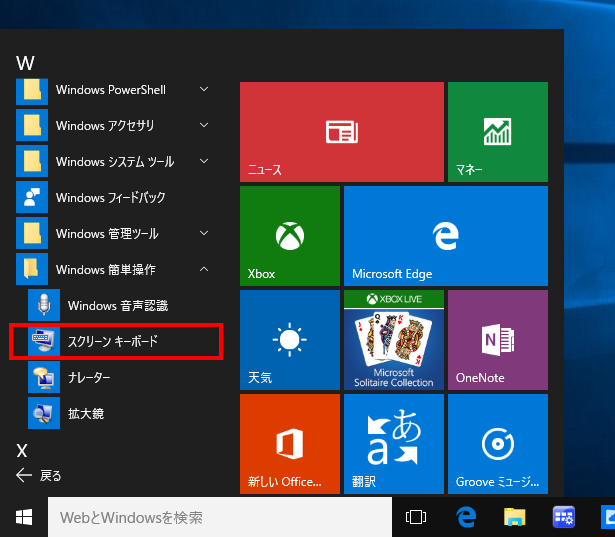
Task: Open the Groove ミュージック tile
Action: (498, 444)
